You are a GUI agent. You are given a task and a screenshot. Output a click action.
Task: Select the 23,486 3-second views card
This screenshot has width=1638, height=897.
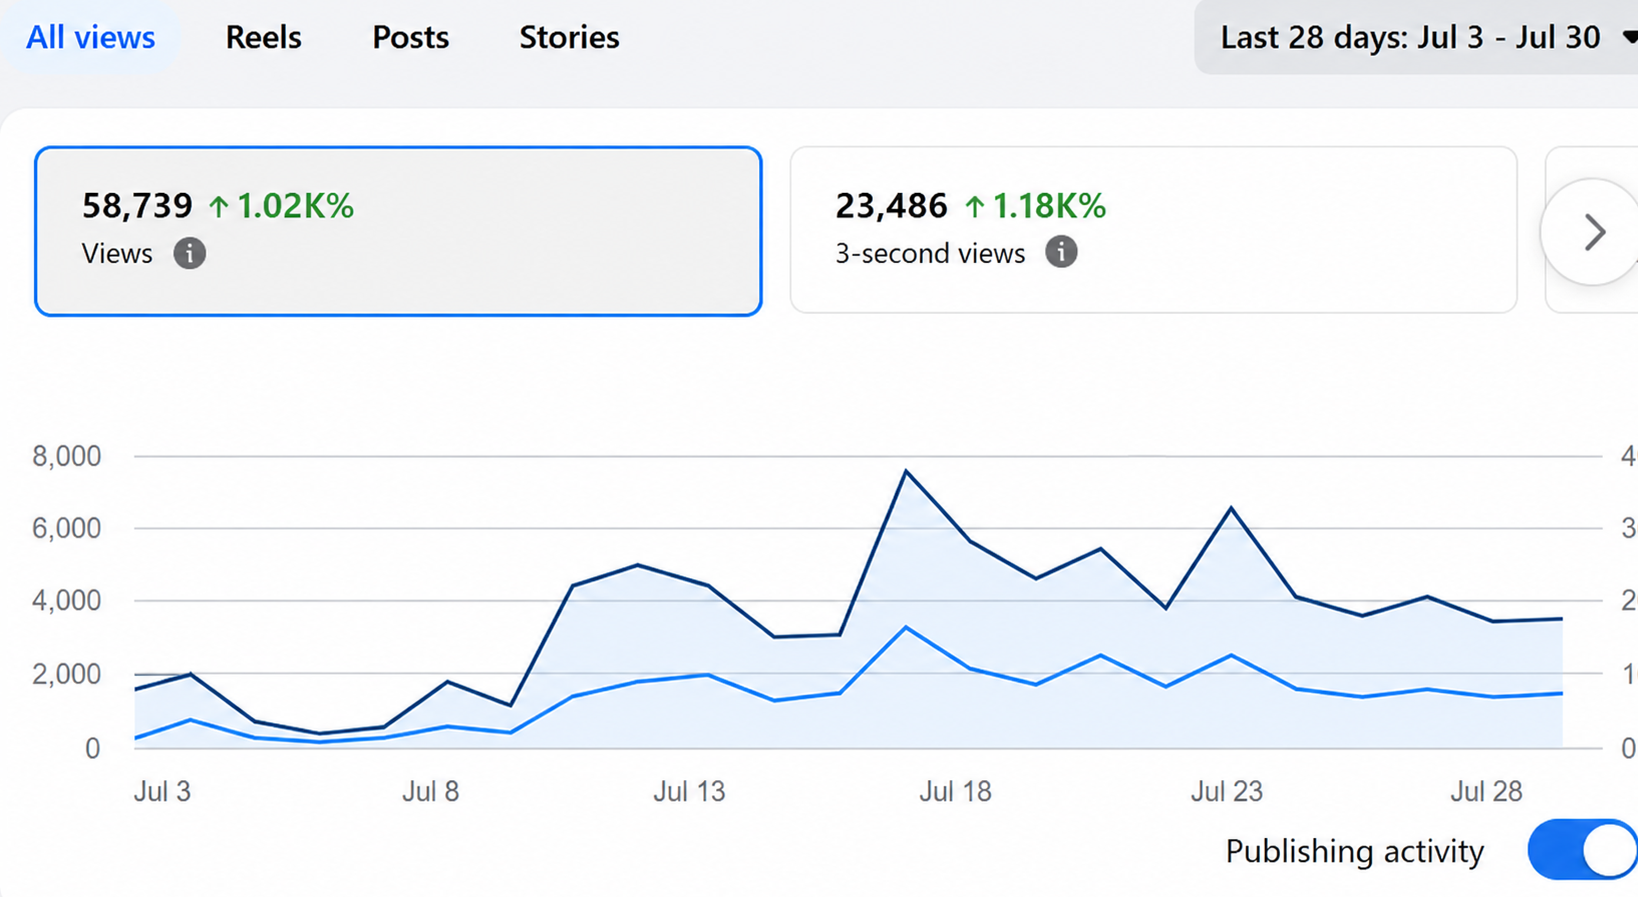[x=1153, y=230]
